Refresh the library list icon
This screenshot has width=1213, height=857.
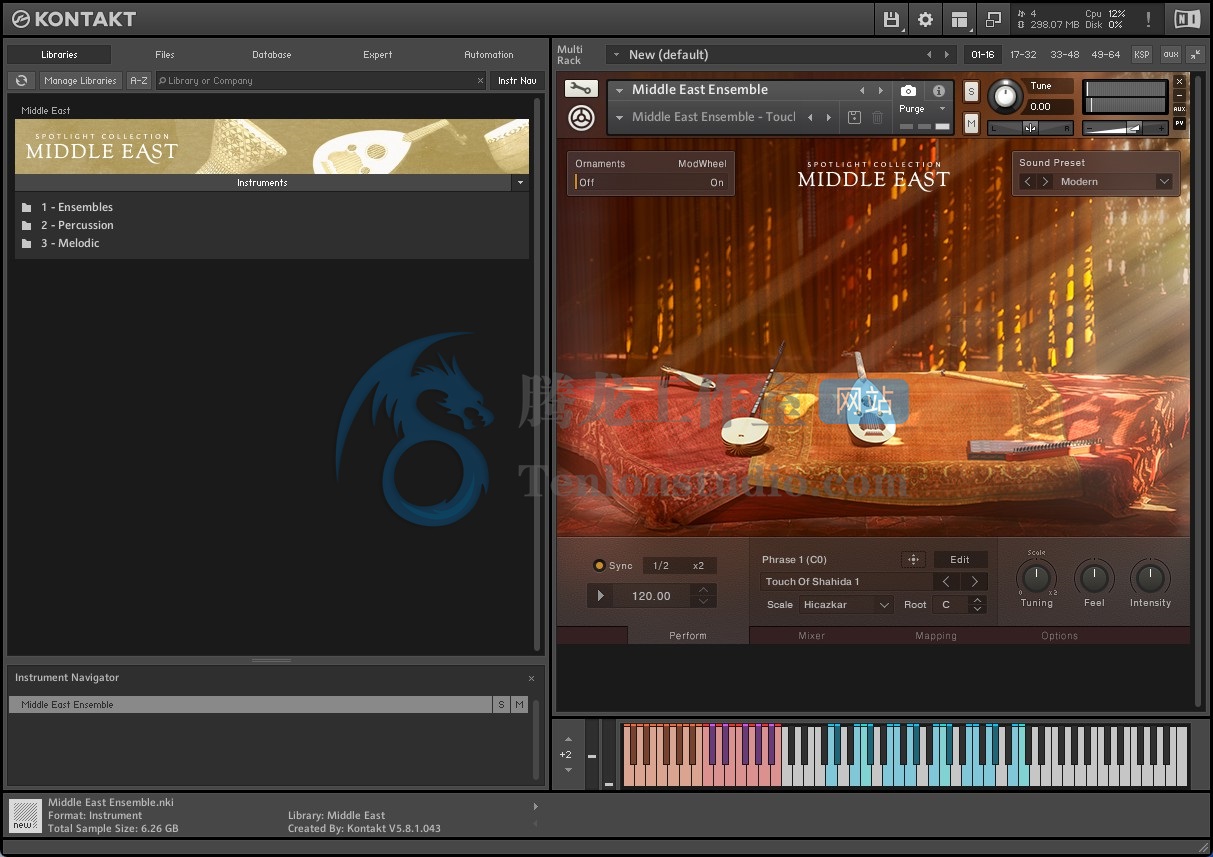pos(21,81)
